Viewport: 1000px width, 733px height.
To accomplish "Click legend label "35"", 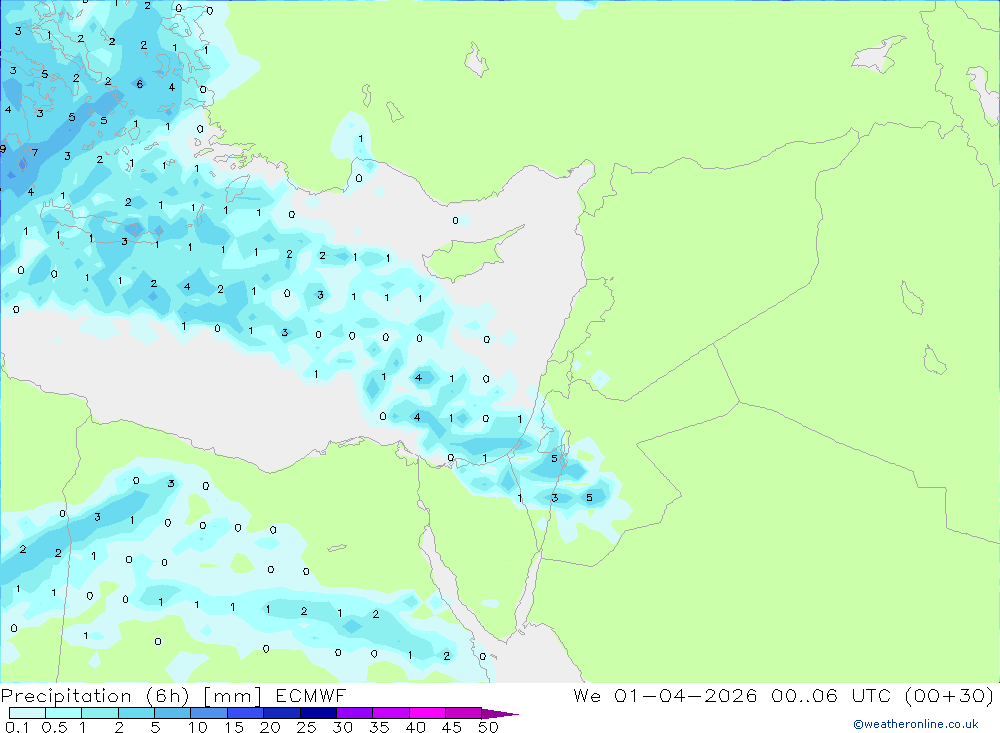I will point(379,727).
